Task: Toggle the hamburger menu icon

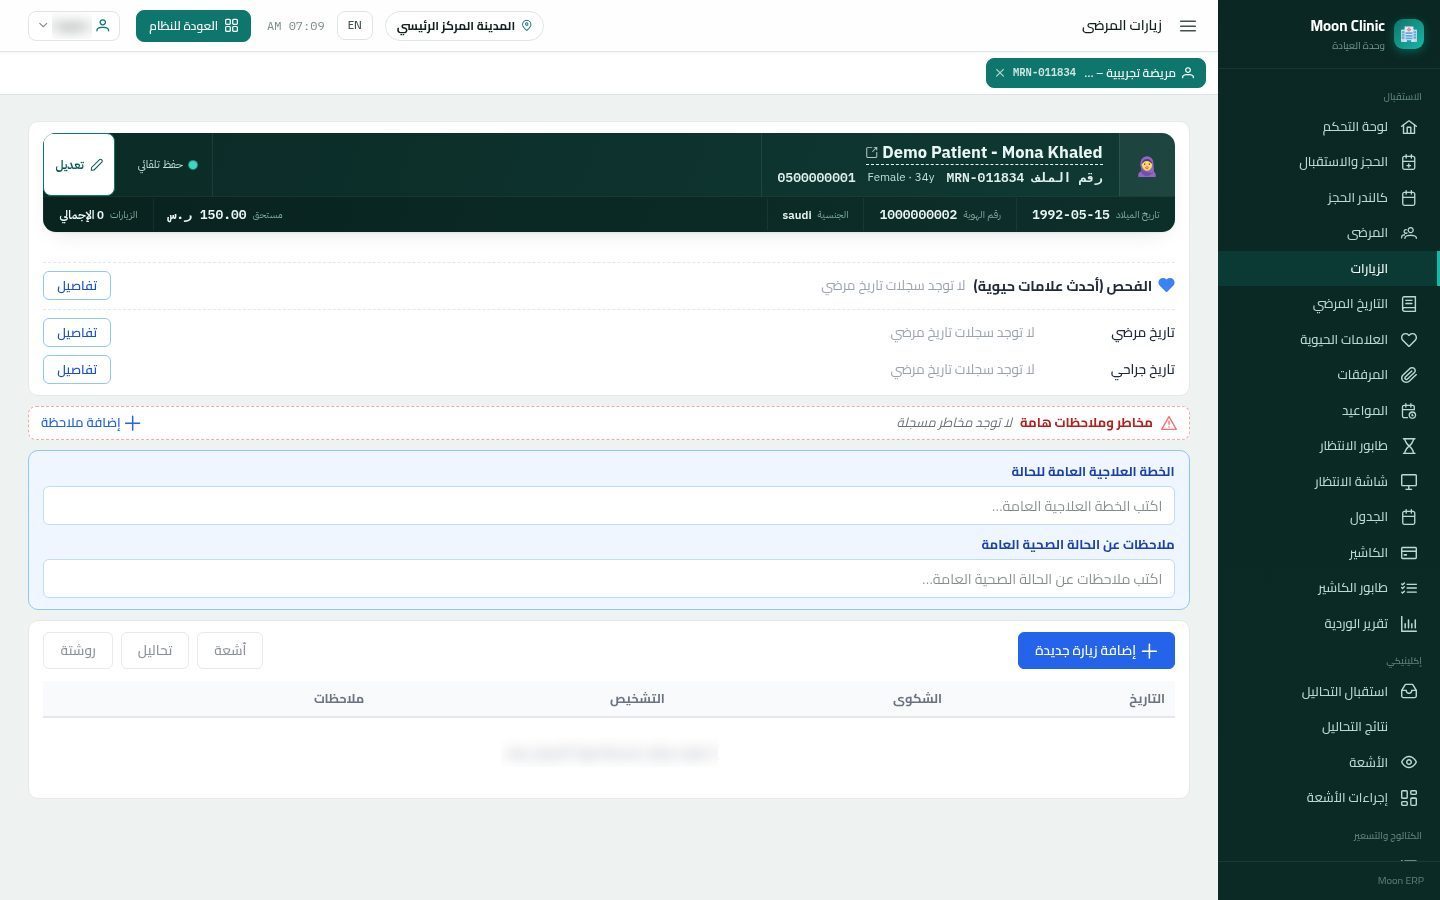Action: [1188, 26]
